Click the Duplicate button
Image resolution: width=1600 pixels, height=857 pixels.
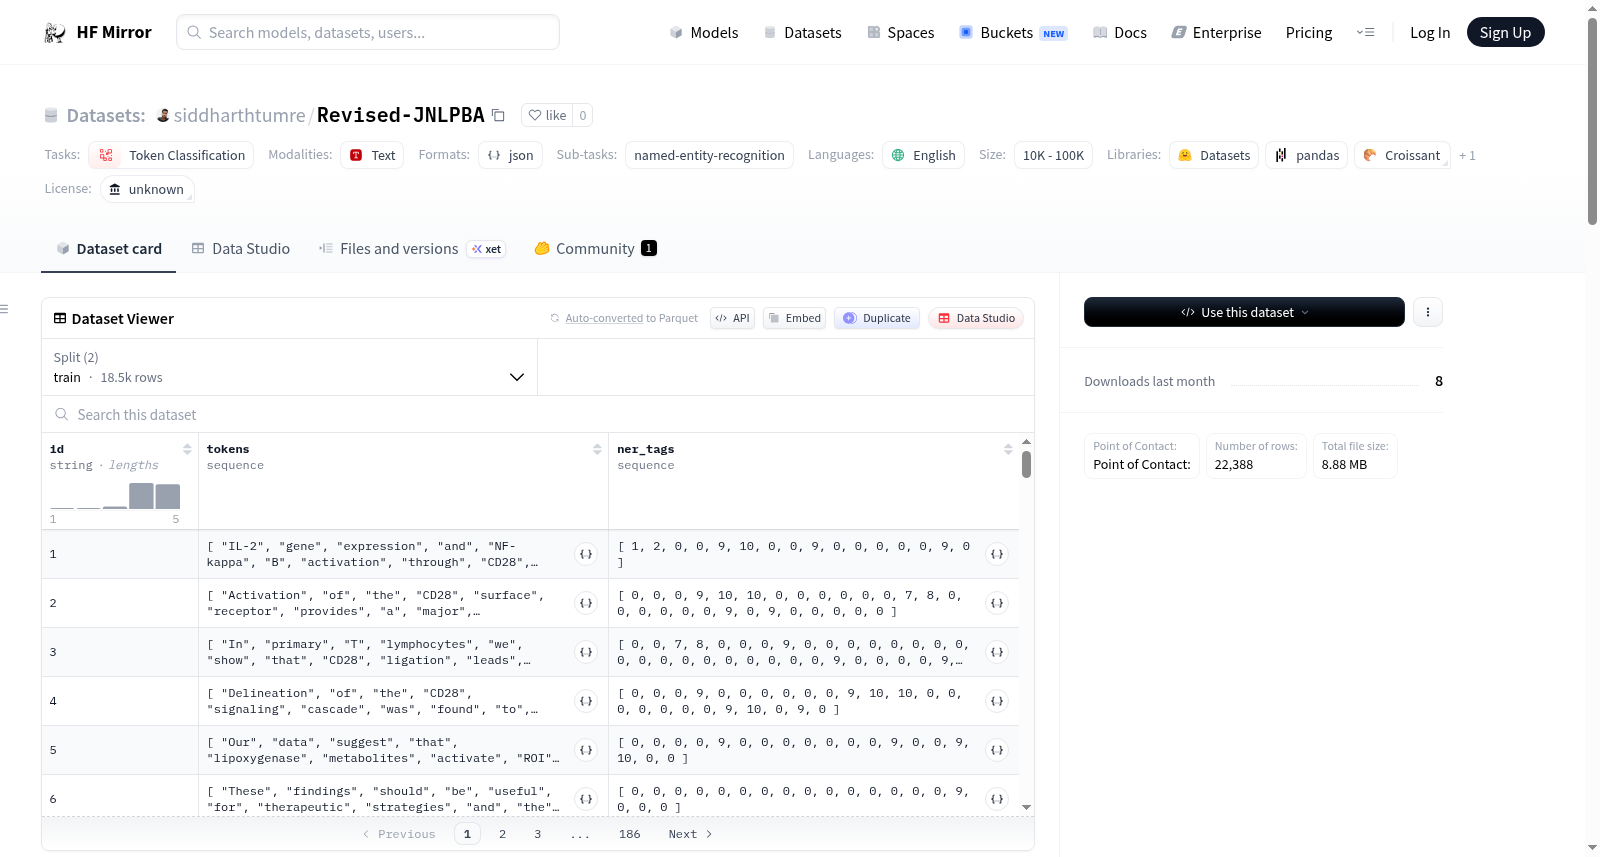click(877, 318)
